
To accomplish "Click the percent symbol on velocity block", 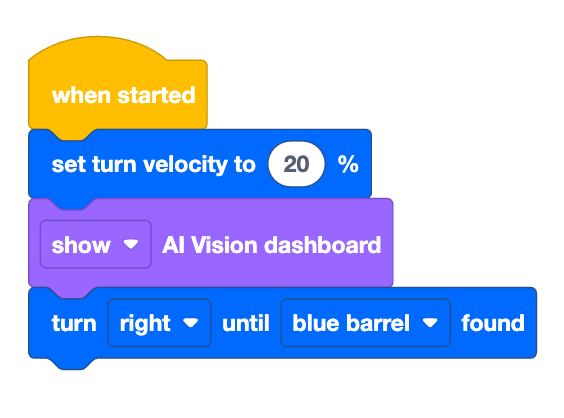I will pos(348,164).
